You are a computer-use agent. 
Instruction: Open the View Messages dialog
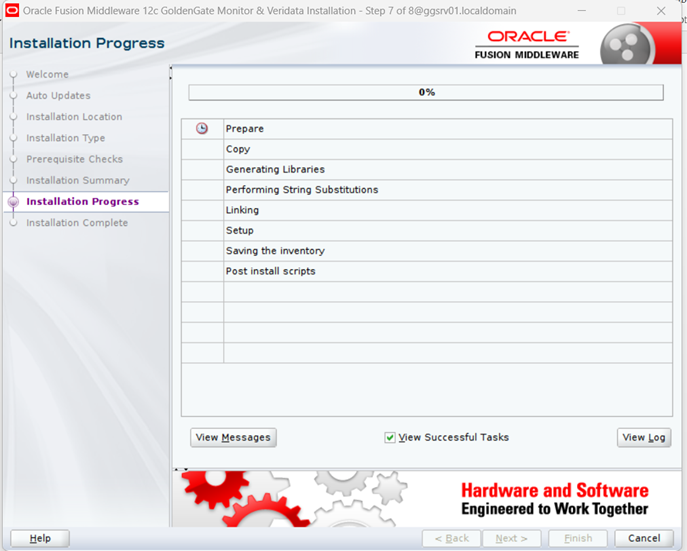point(232,437)
